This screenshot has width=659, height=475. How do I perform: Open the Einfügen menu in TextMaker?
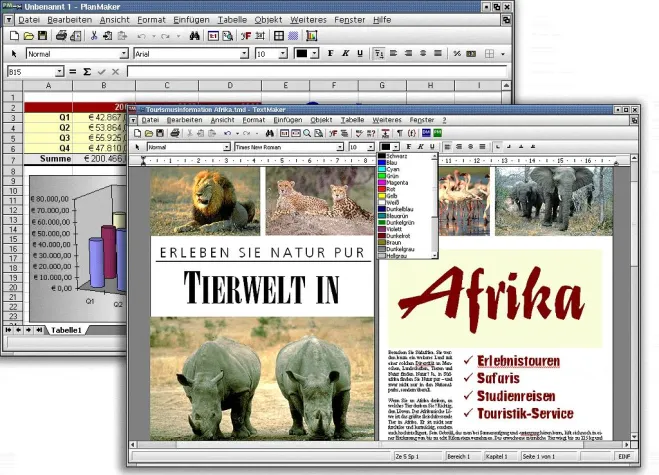point(287,119)
